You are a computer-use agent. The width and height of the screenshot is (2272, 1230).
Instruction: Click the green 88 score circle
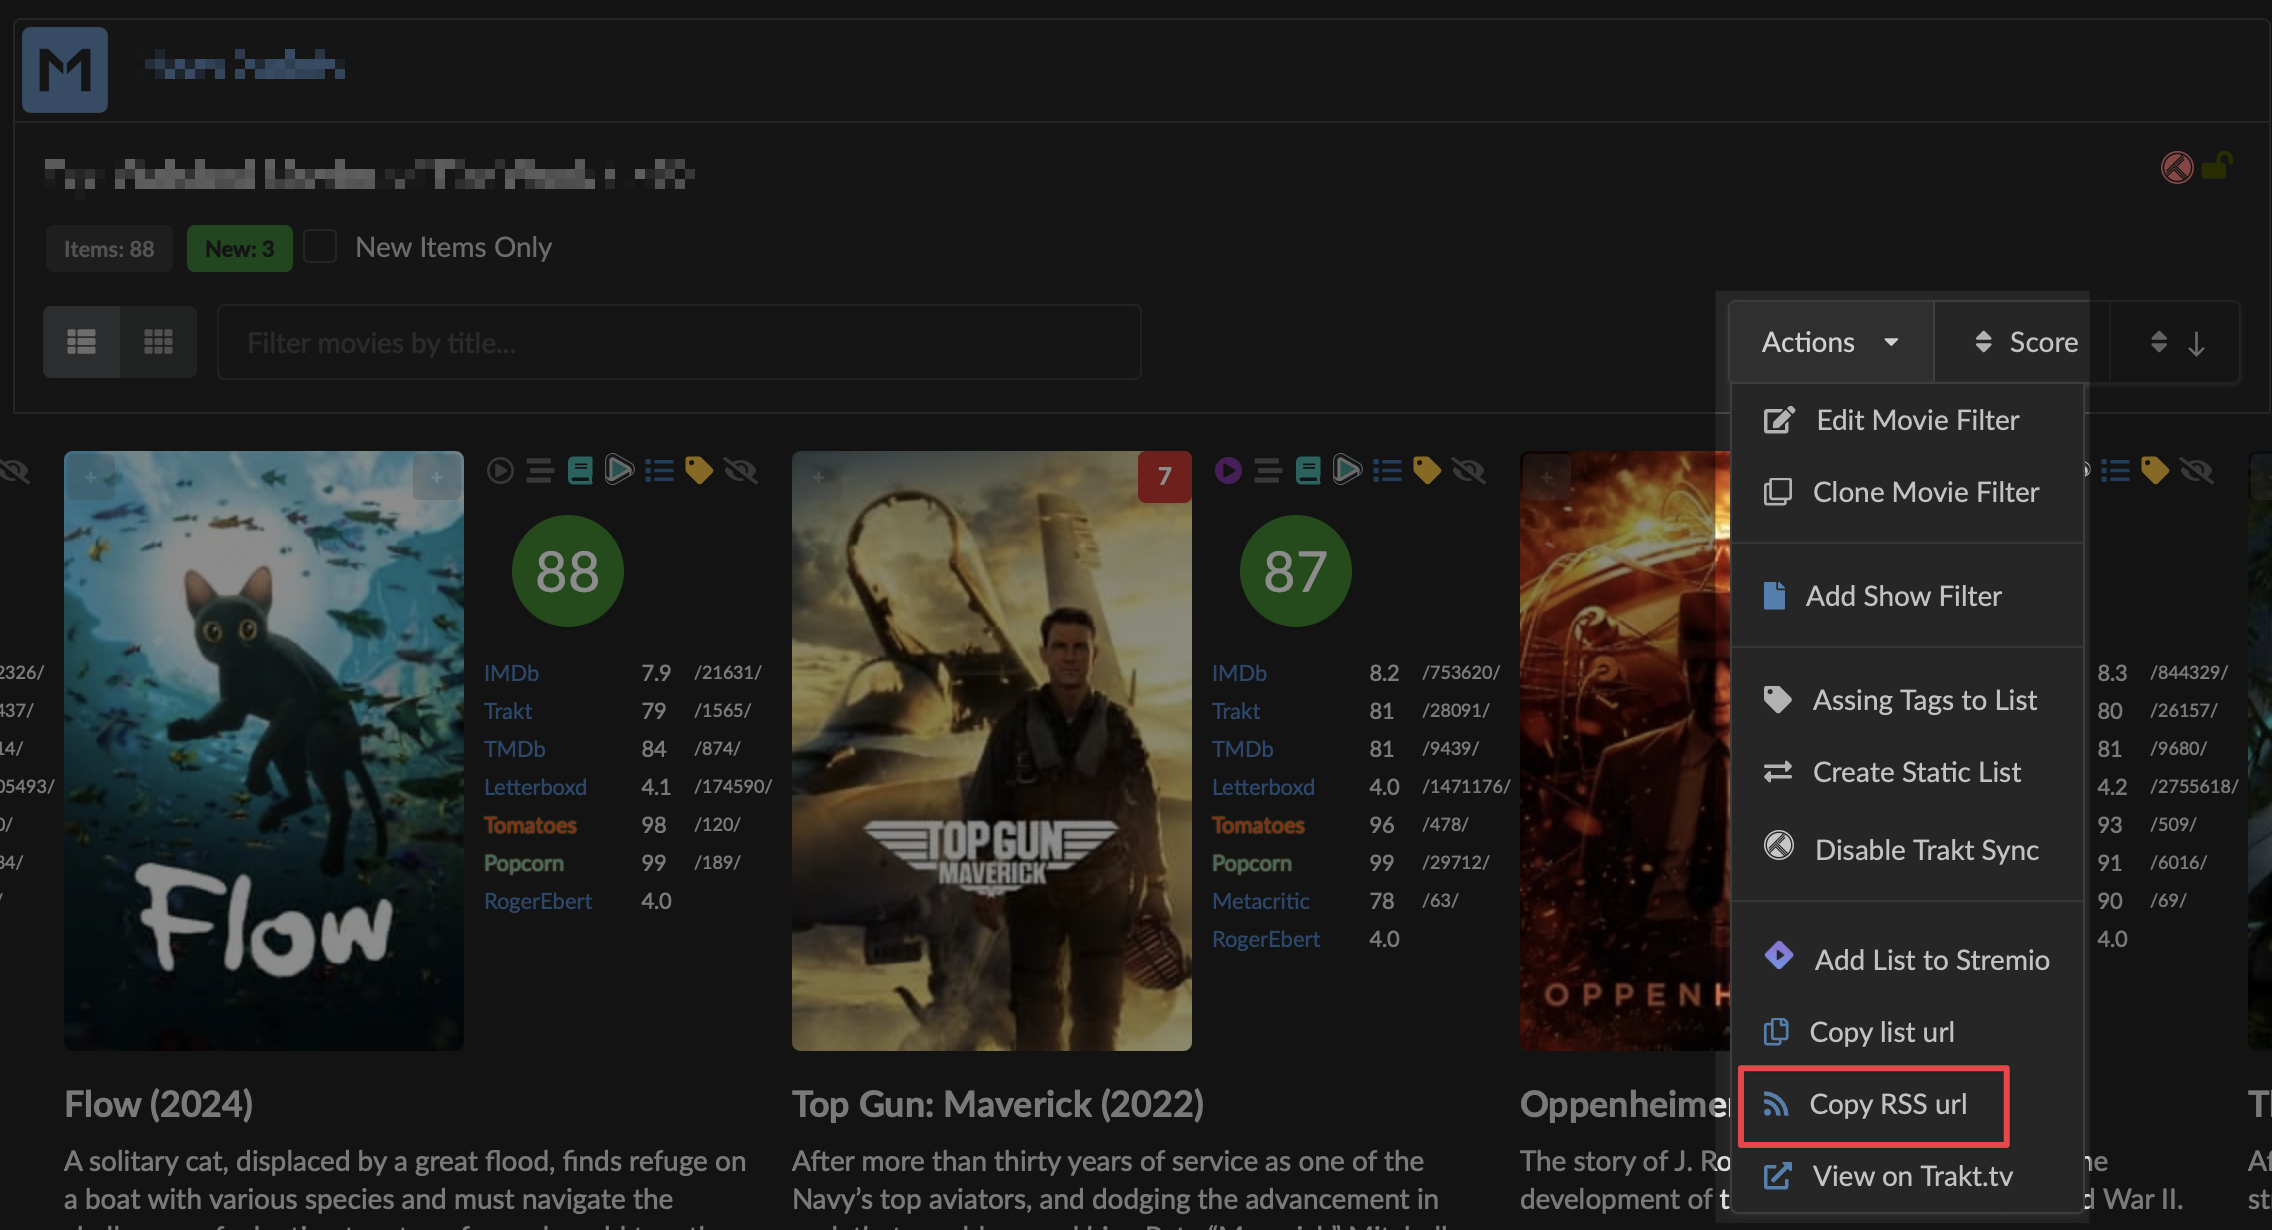[567, 571]
